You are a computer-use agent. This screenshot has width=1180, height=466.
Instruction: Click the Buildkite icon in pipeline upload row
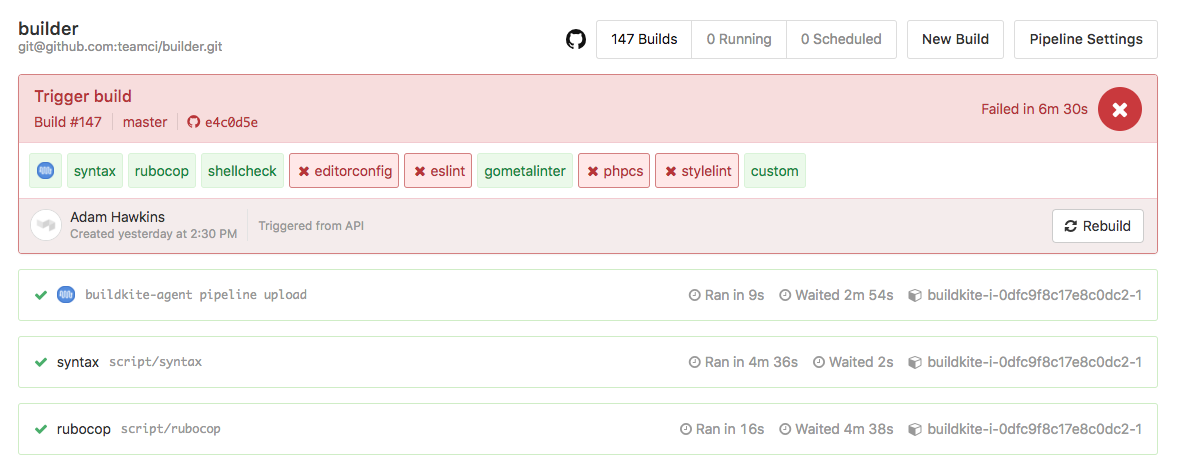coord(67,295)
